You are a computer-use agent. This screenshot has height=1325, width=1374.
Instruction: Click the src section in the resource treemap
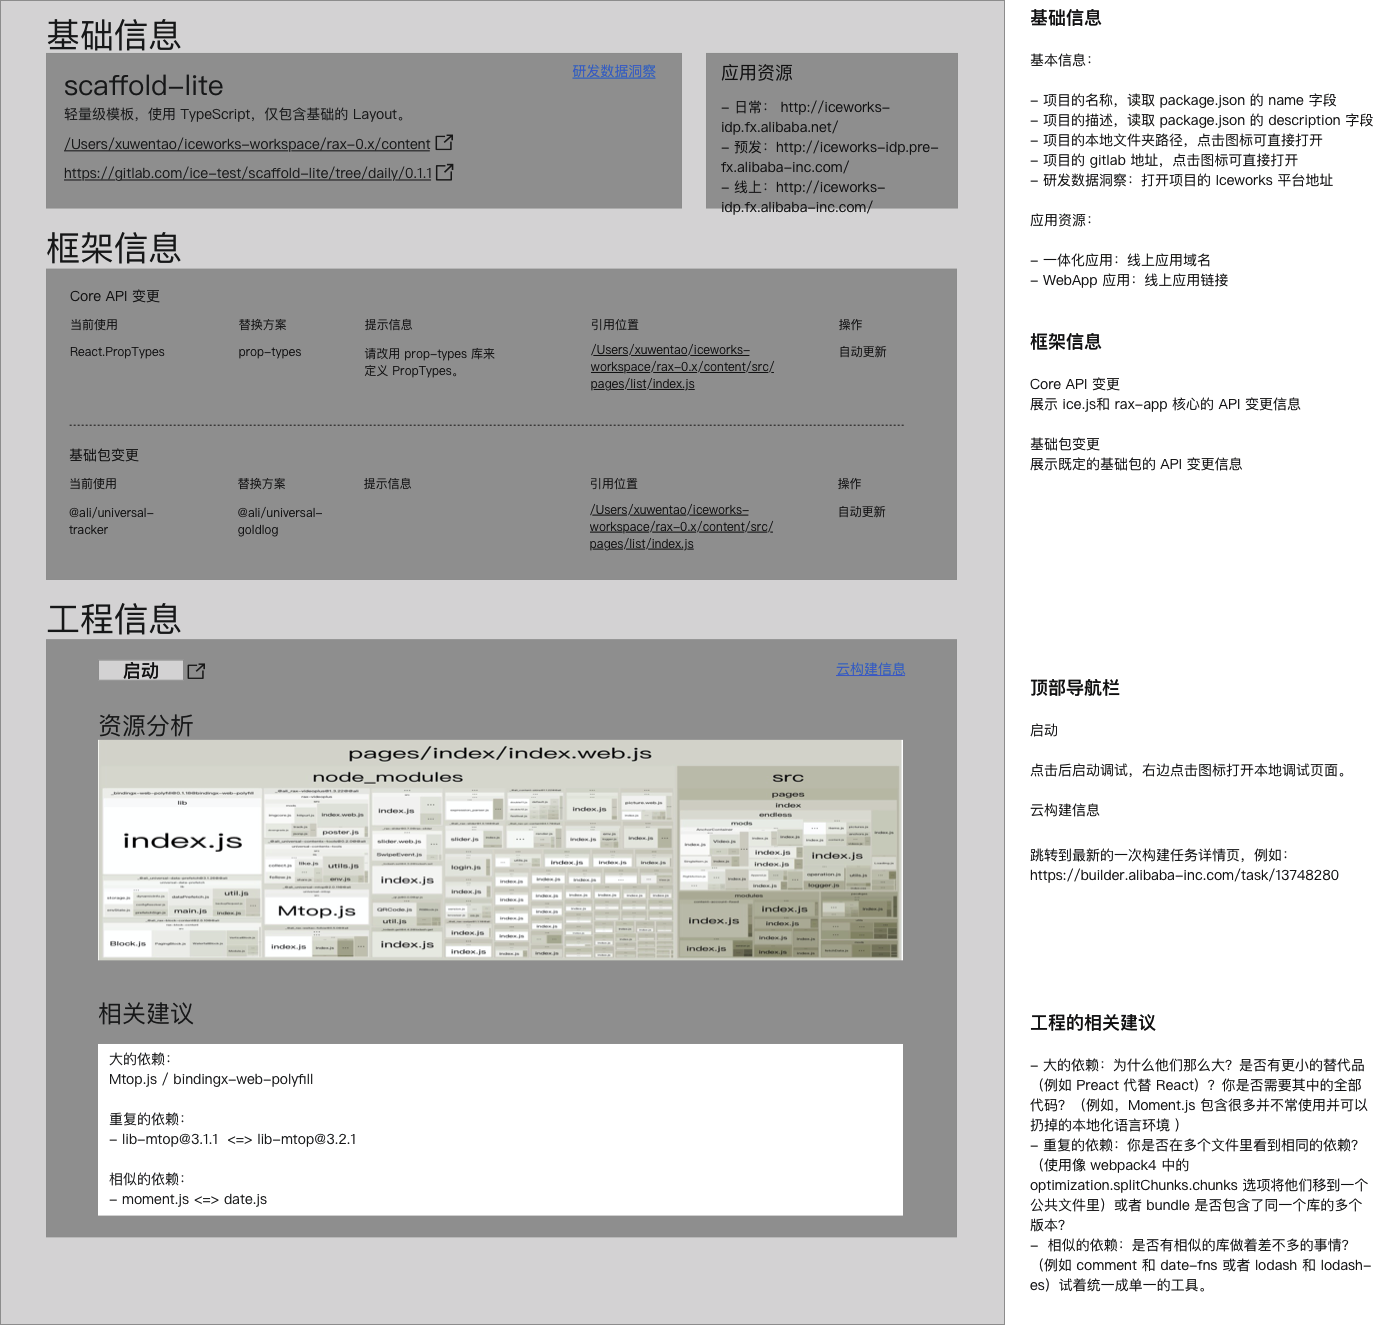point(787,778)
